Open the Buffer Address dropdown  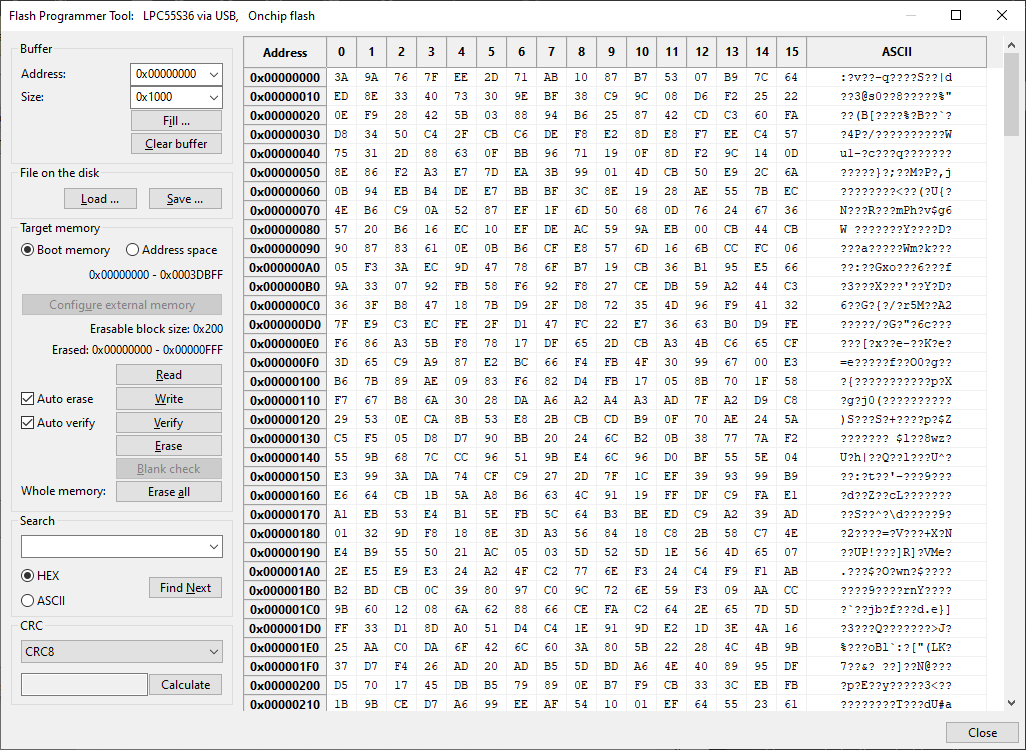pos(214,74)
